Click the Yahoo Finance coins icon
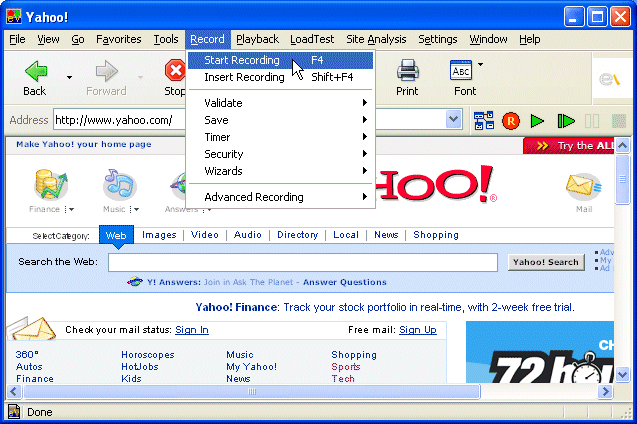 pos(51,185)
